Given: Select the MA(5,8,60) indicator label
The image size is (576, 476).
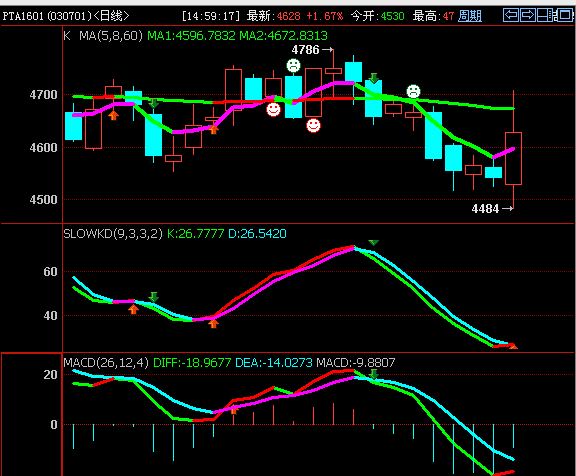Looking at the screenshot, I should click(x=111, y=36).
